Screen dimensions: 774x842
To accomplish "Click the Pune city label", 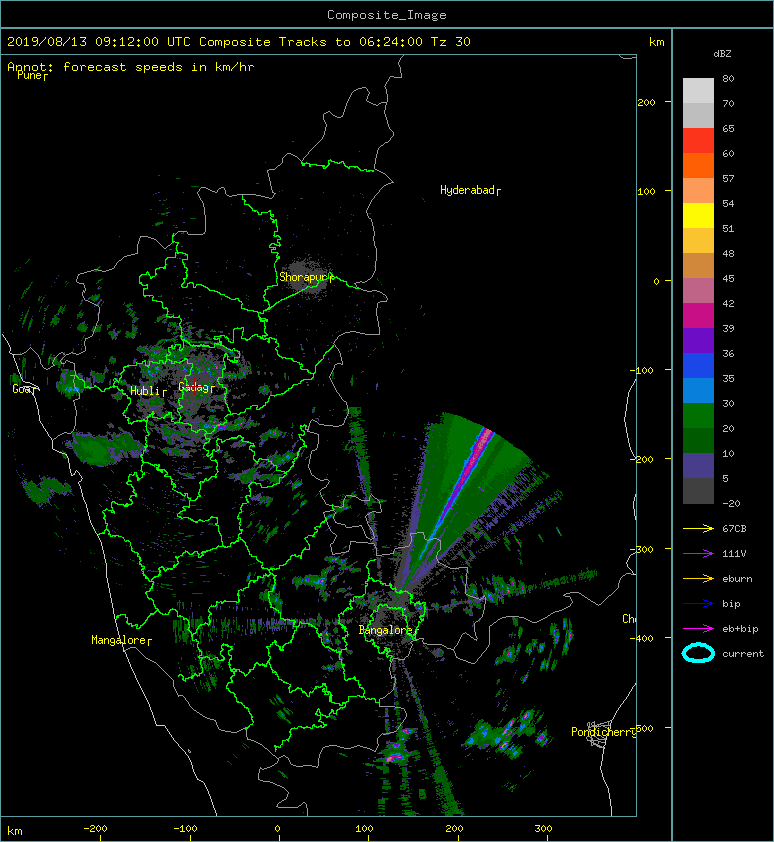I will pos(30,75).
